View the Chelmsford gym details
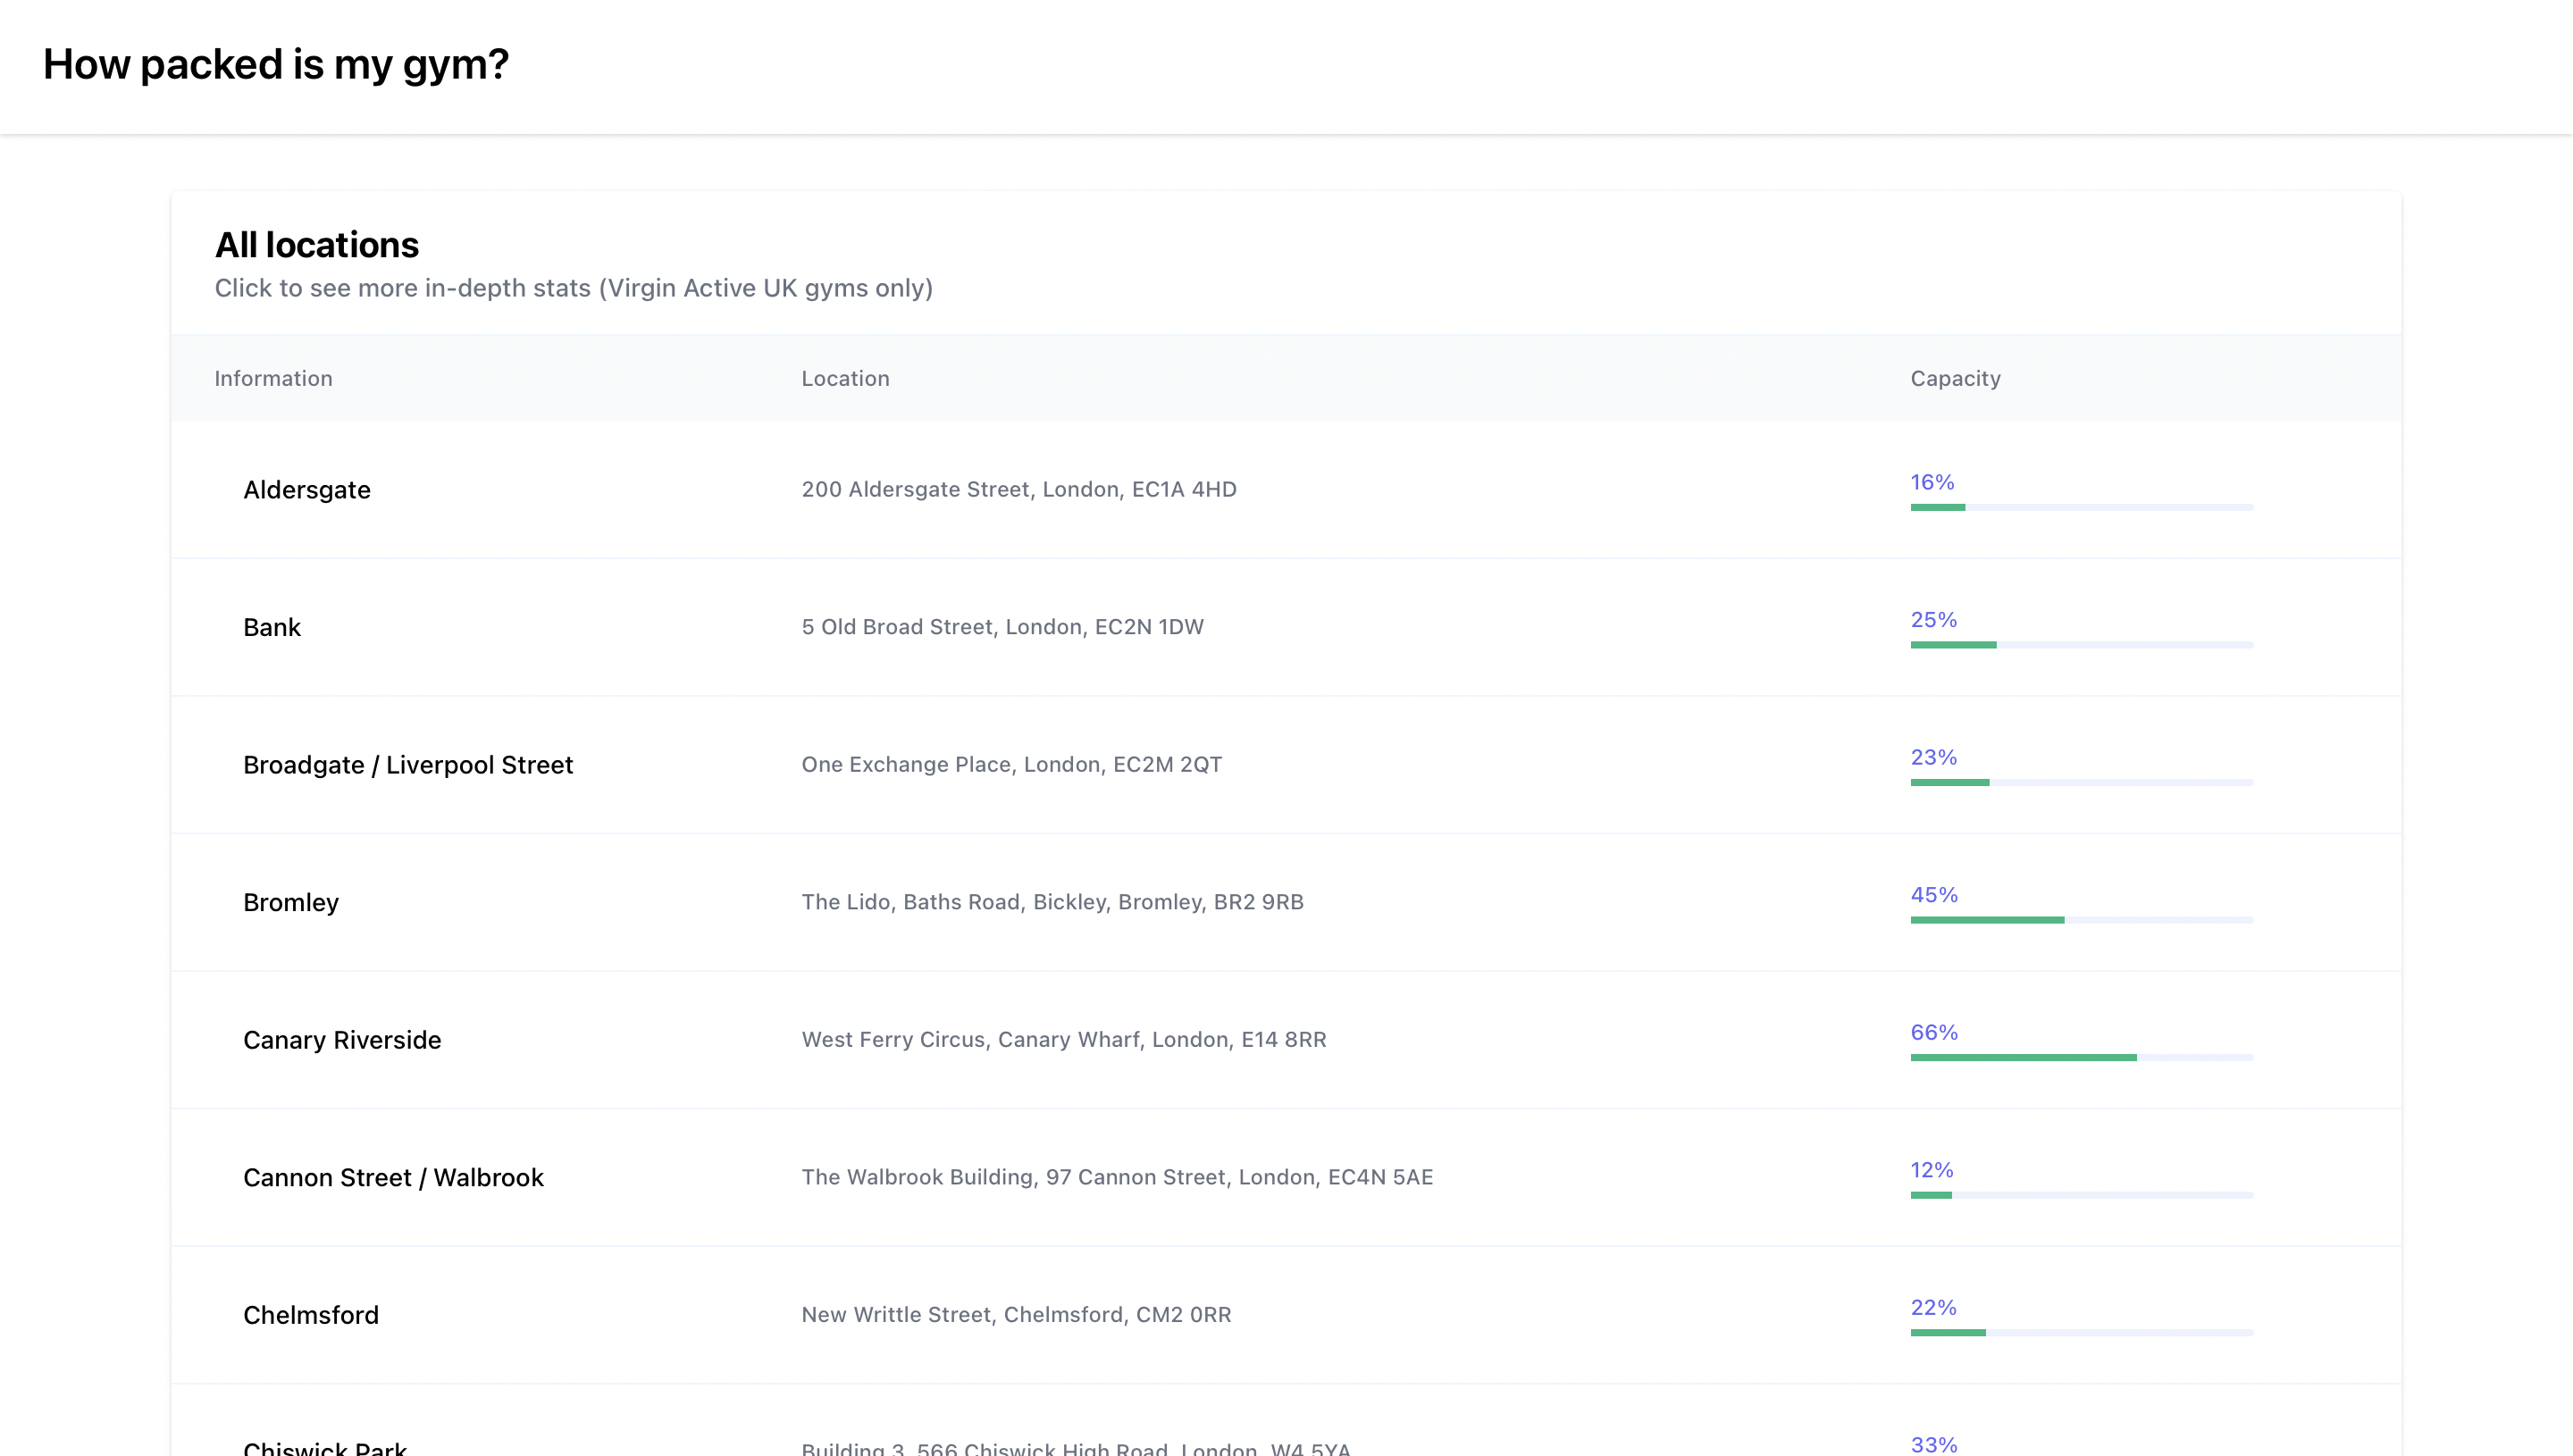The width and height of the screenshot is (2573, 1456). (311, 1315)
